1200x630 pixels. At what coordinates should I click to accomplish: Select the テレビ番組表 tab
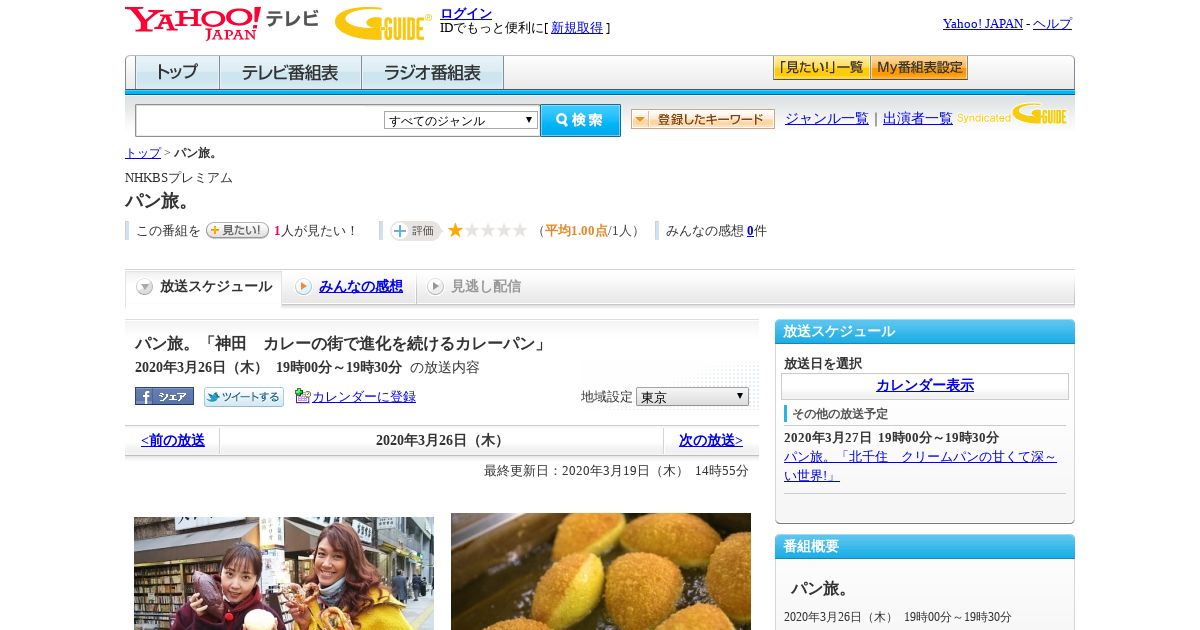[x=290, y=72]
